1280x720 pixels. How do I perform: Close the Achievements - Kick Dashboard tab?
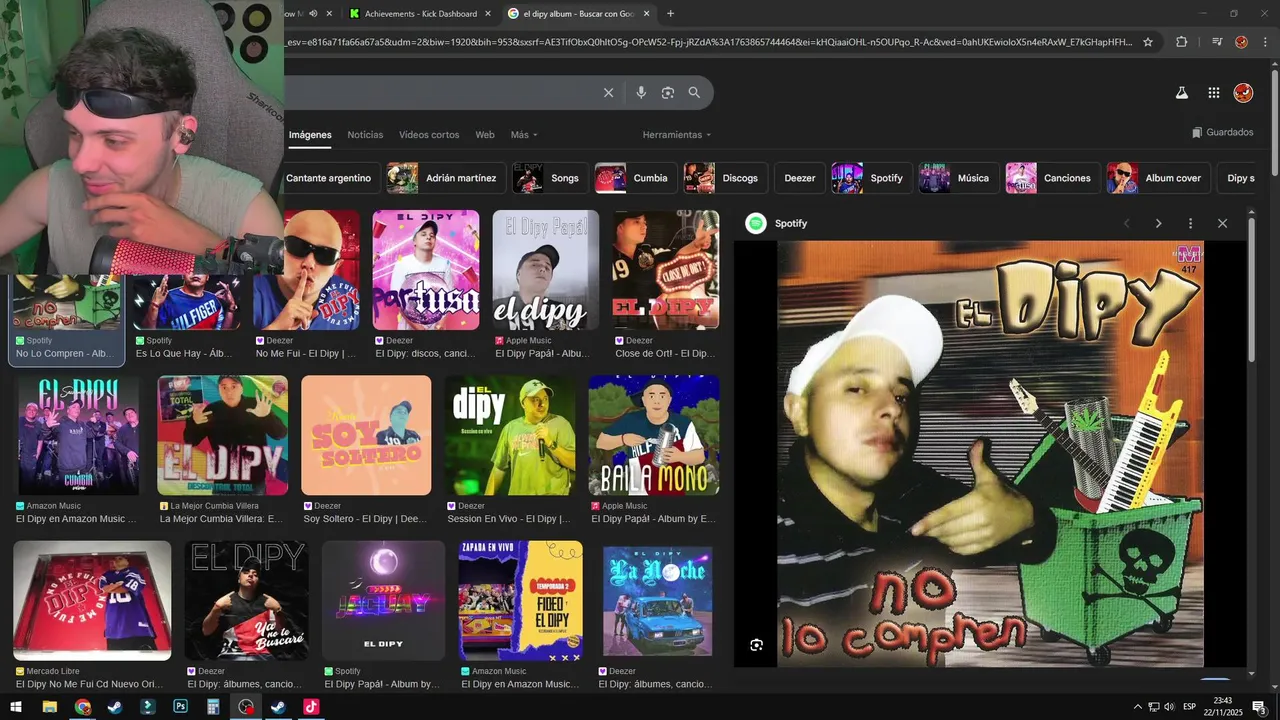pyautogui.click(x=488, y=14)
